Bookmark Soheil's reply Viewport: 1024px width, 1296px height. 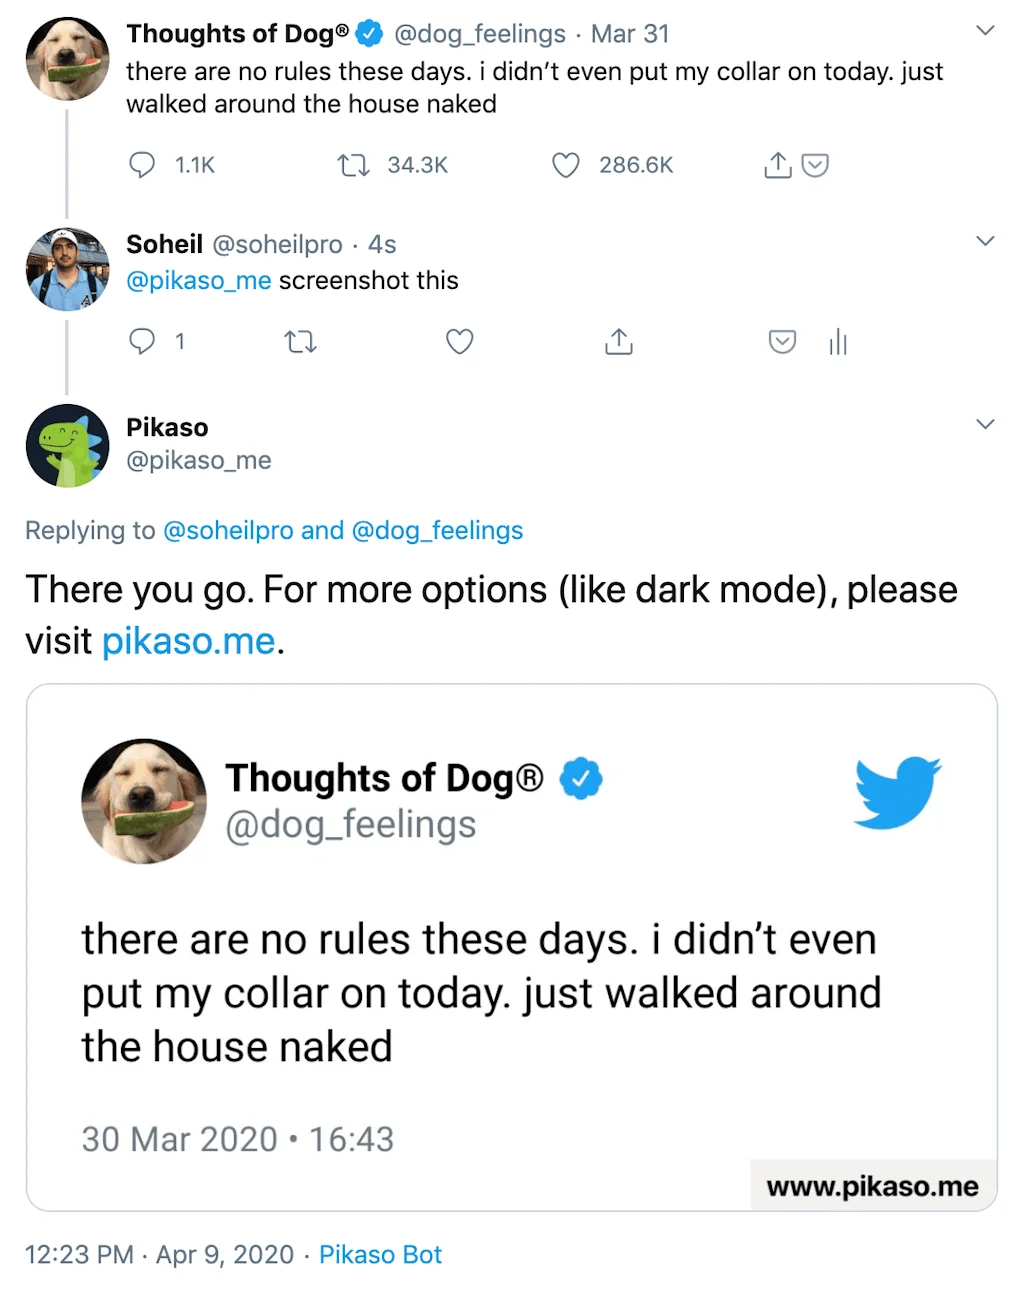[783, 341]
